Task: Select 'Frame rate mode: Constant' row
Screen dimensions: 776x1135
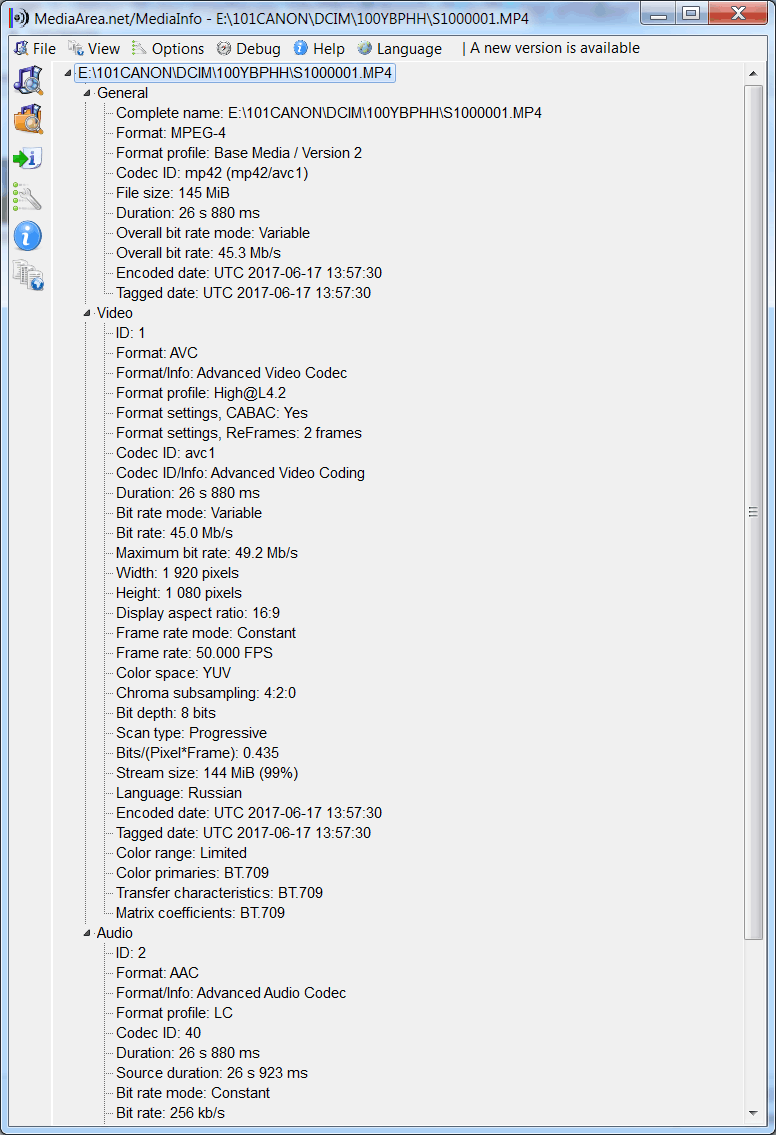Action: click(206, 633)
